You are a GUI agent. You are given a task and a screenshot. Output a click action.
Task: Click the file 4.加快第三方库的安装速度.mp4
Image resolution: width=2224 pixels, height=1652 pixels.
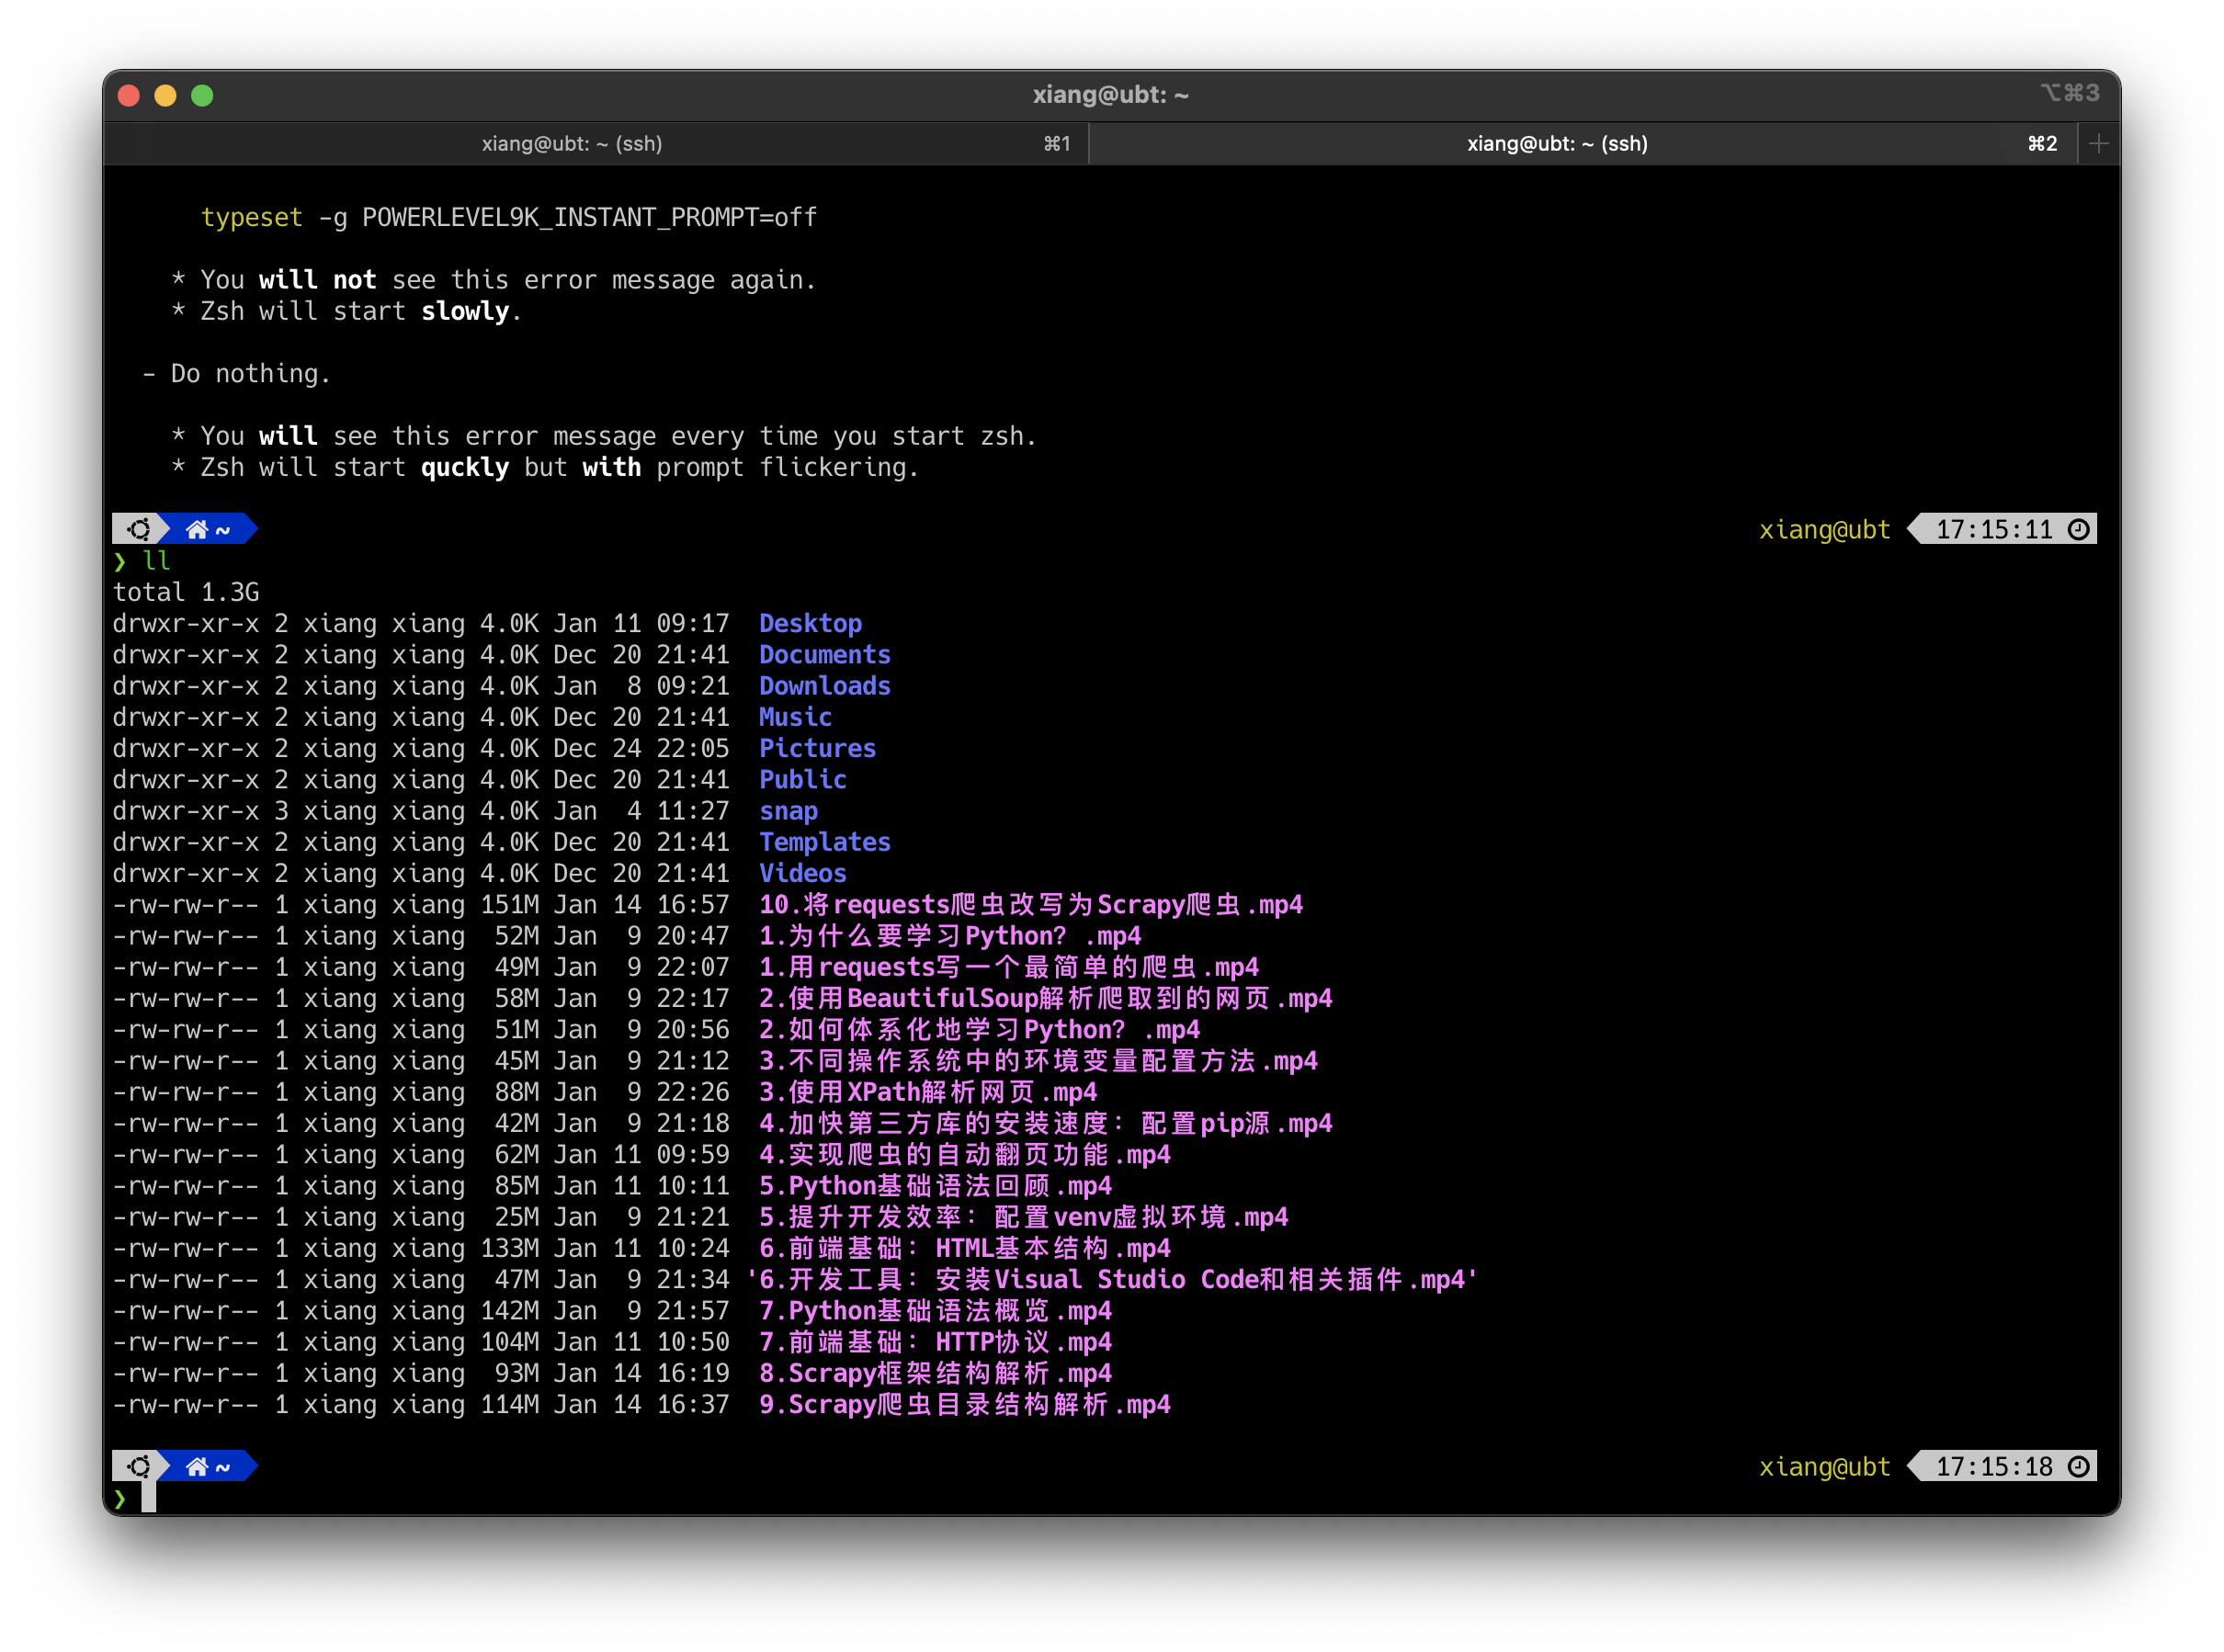point(1046,1123)
